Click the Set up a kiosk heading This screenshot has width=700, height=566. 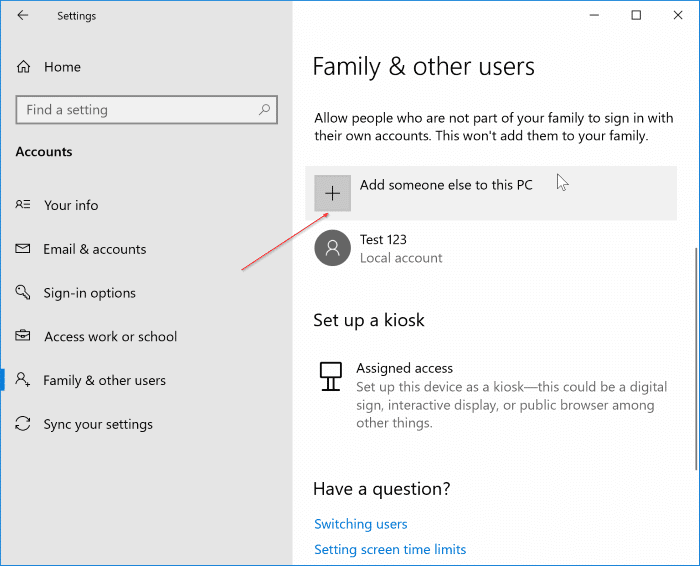coord(369,320)
